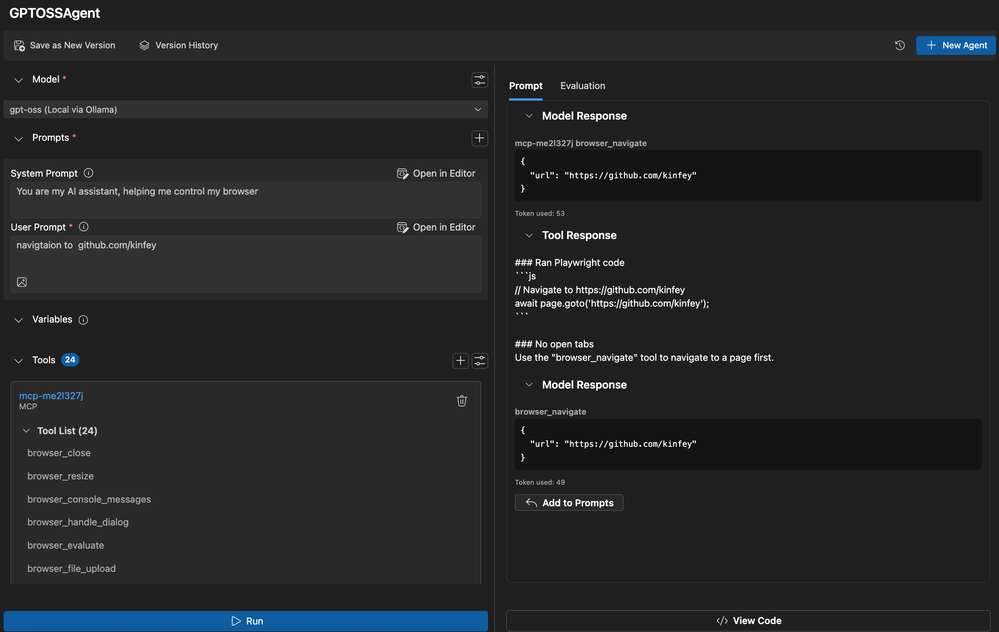Collapse the Tools section
The image size is (999, 632).
coord(18,361)
